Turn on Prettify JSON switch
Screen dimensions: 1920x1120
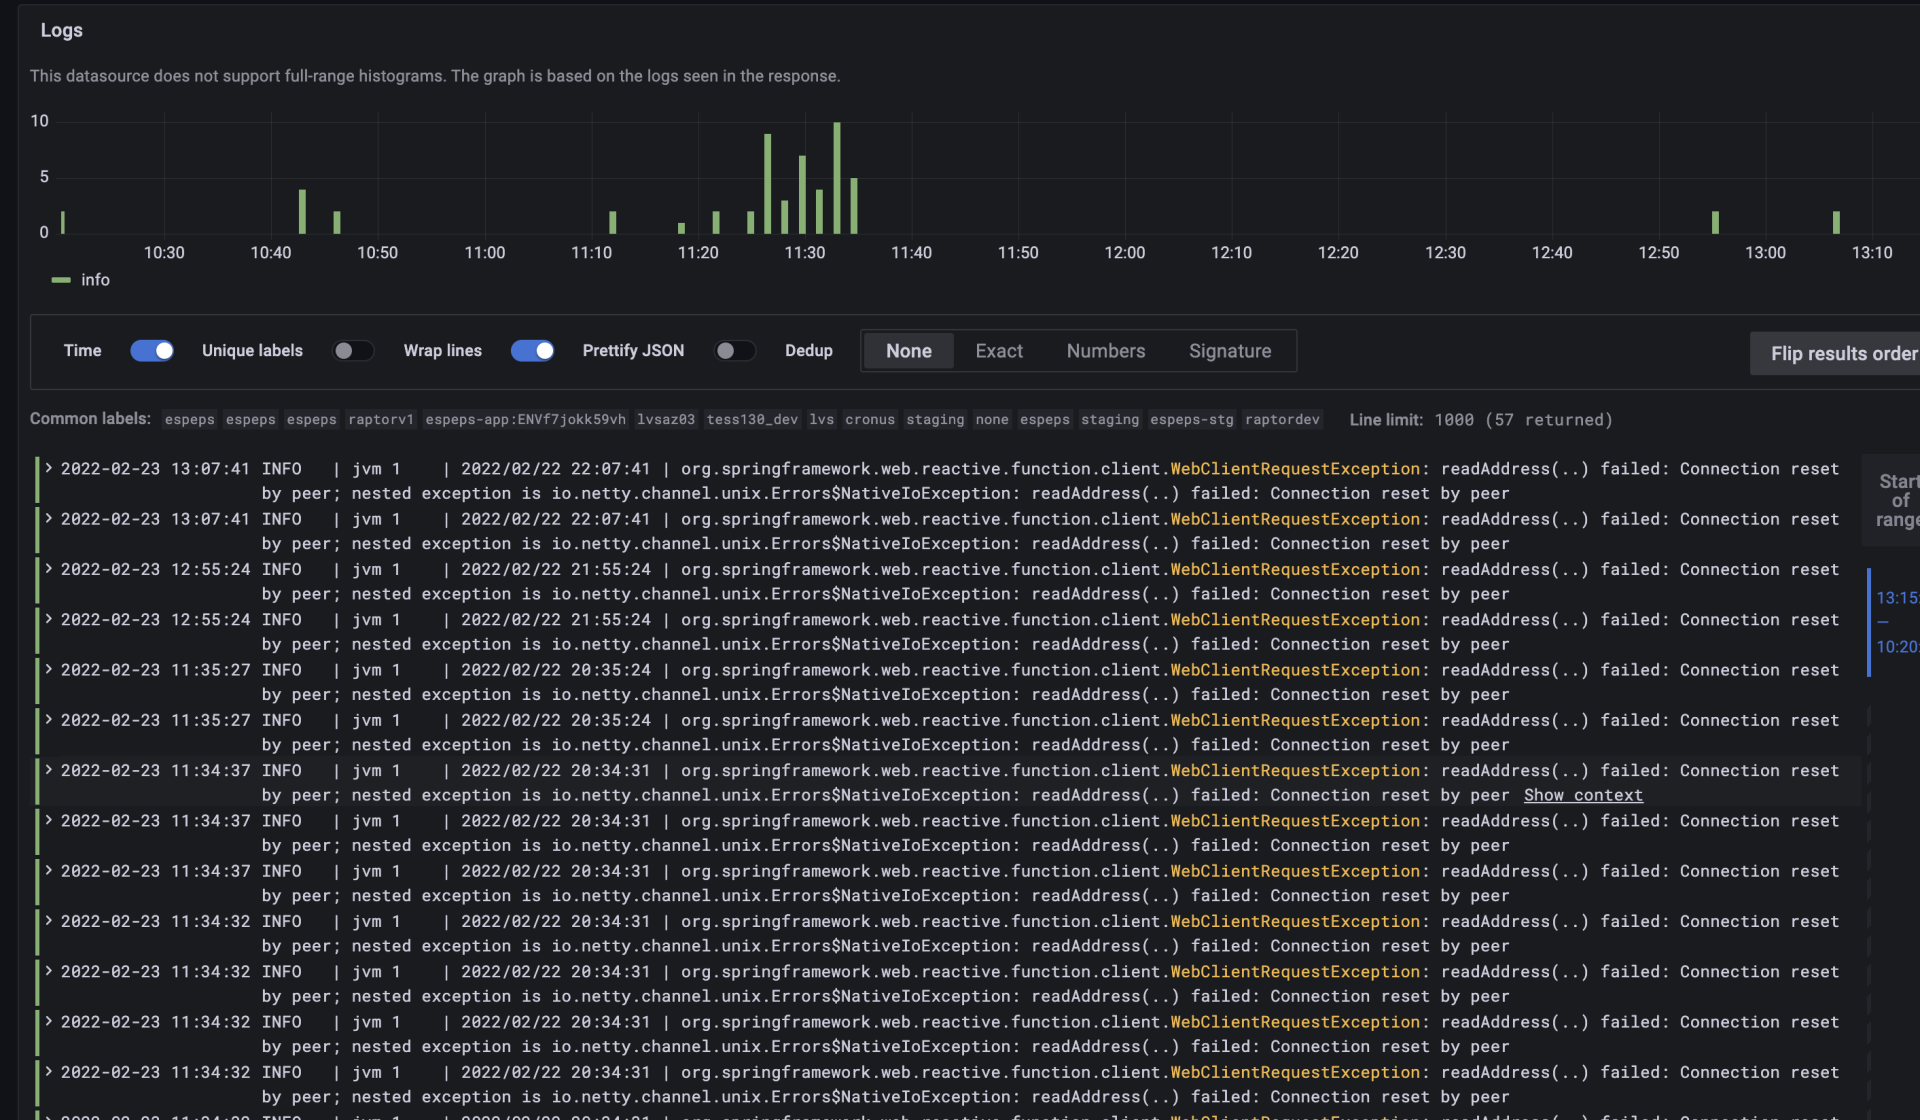pyautogui.click(x=735, y=351)
